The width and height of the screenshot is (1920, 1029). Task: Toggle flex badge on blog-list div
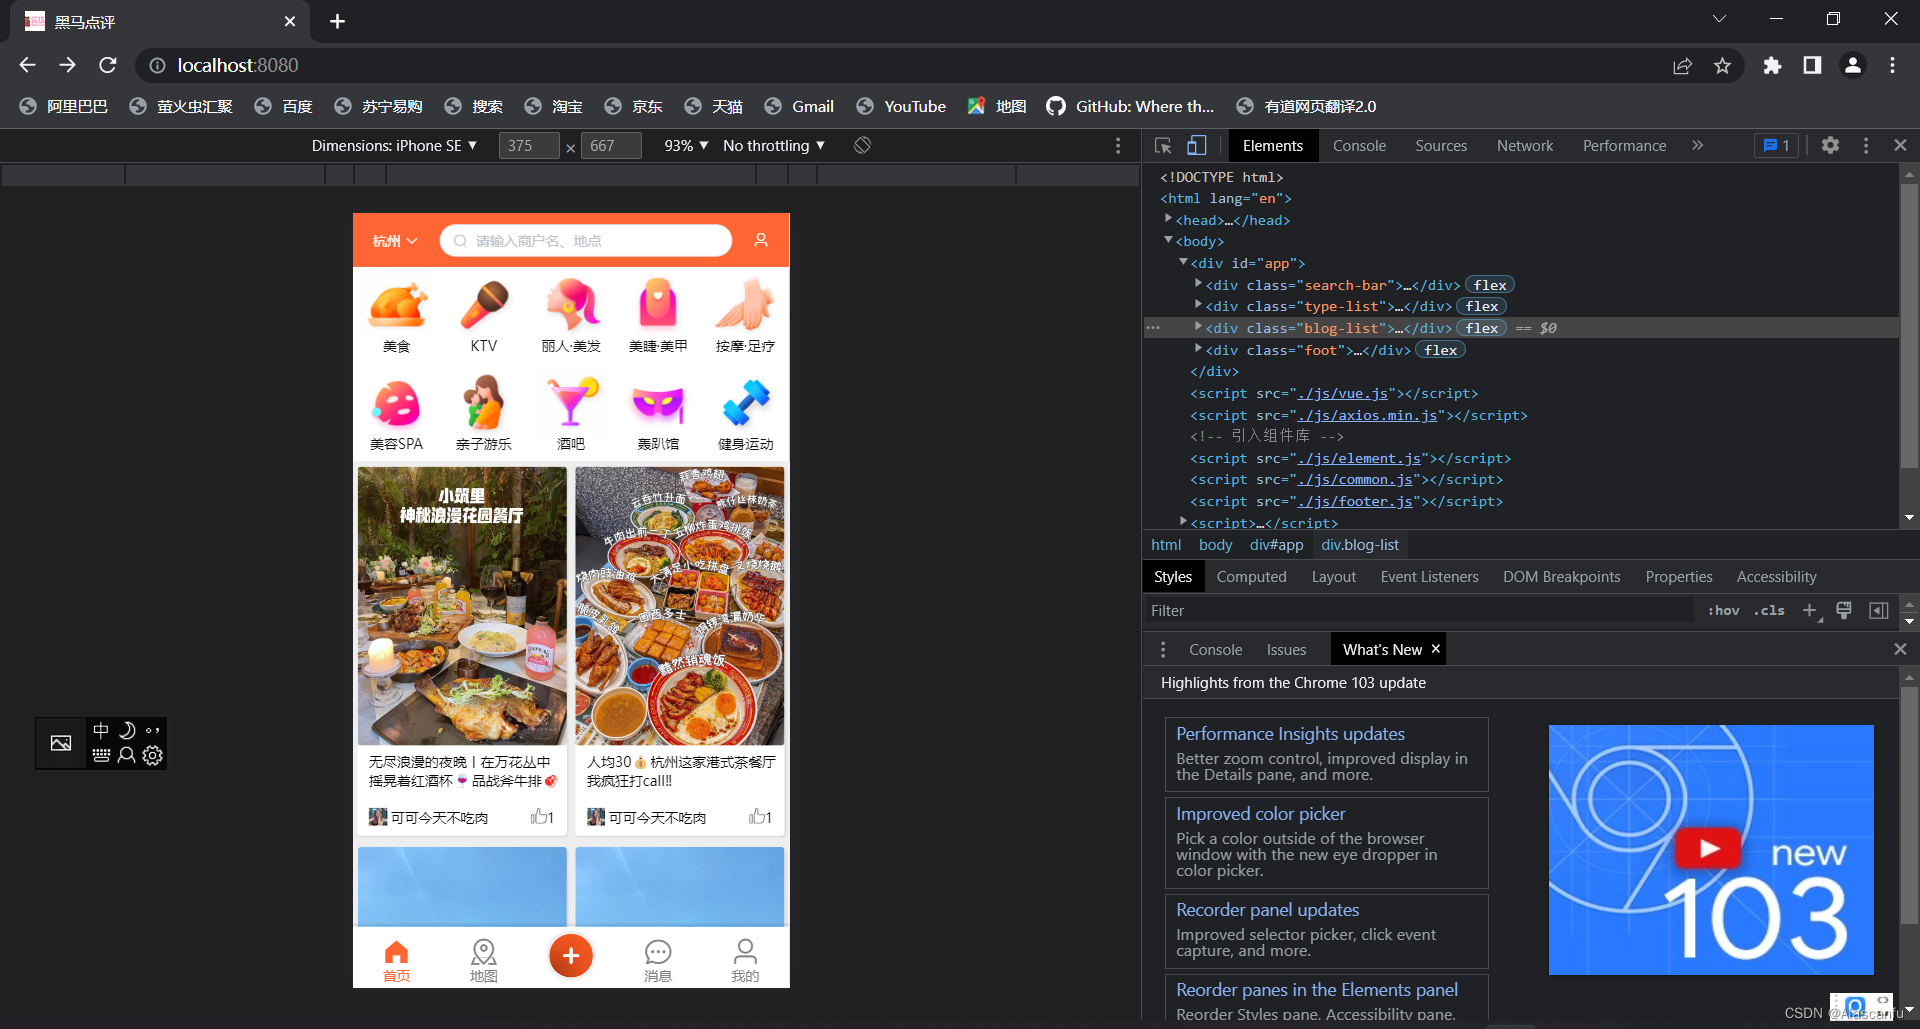(1482, 328)
